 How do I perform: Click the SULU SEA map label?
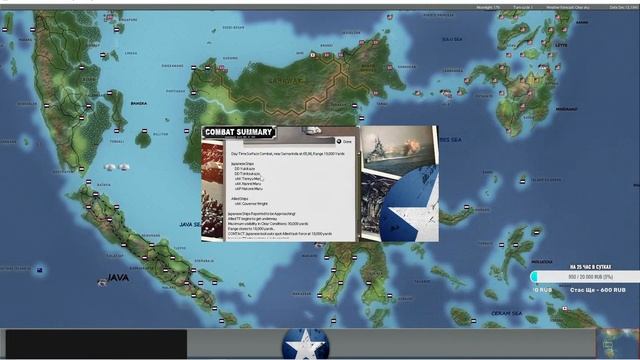[452, 39]
